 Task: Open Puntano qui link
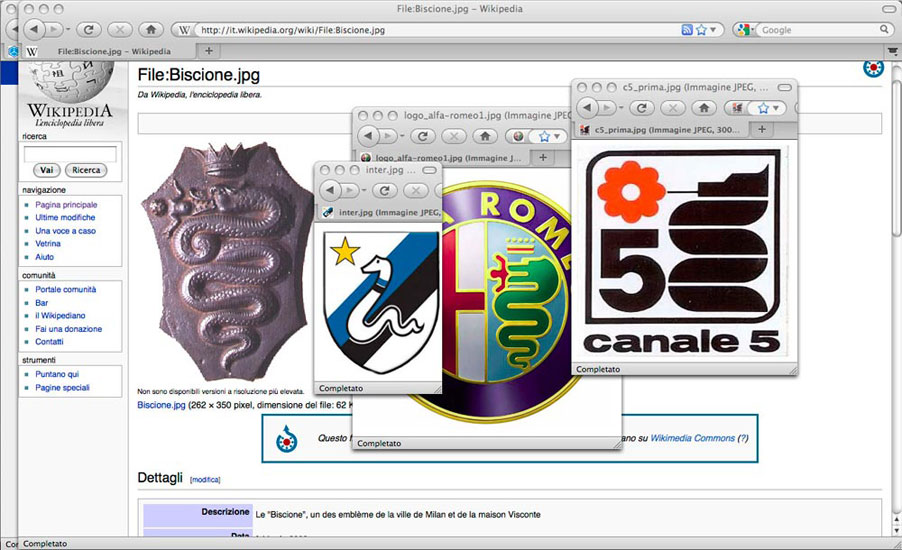point(57,374)
